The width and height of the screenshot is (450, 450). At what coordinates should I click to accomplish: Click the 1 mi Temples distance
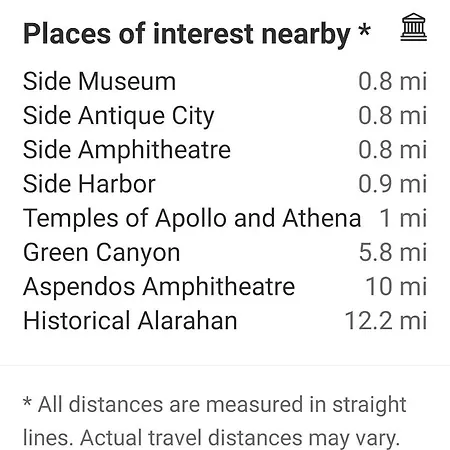pos(403,218)
